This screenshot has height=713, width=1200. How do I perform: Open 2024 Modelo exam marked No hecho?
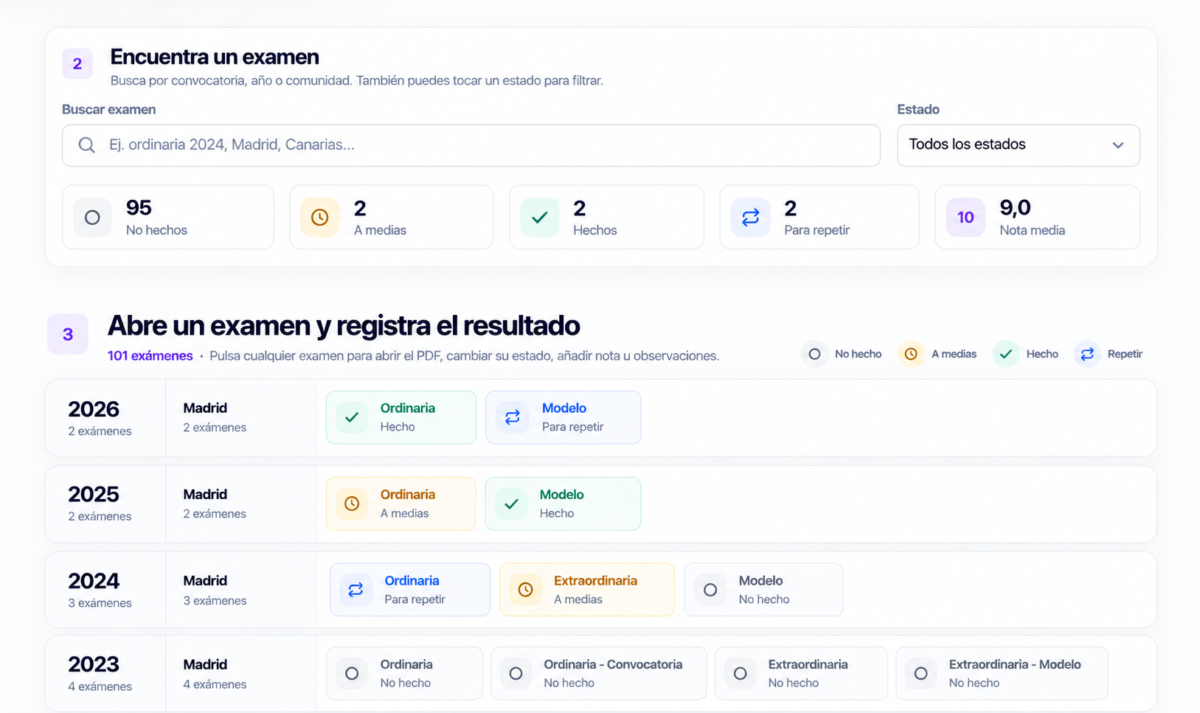click(764, 590)
